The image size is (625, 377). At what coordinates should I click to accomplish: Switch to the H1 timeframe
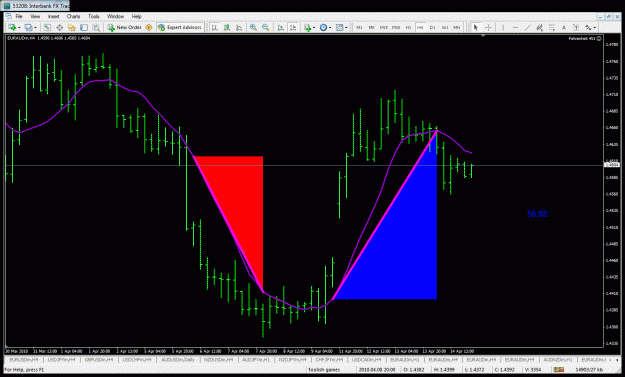408,27
